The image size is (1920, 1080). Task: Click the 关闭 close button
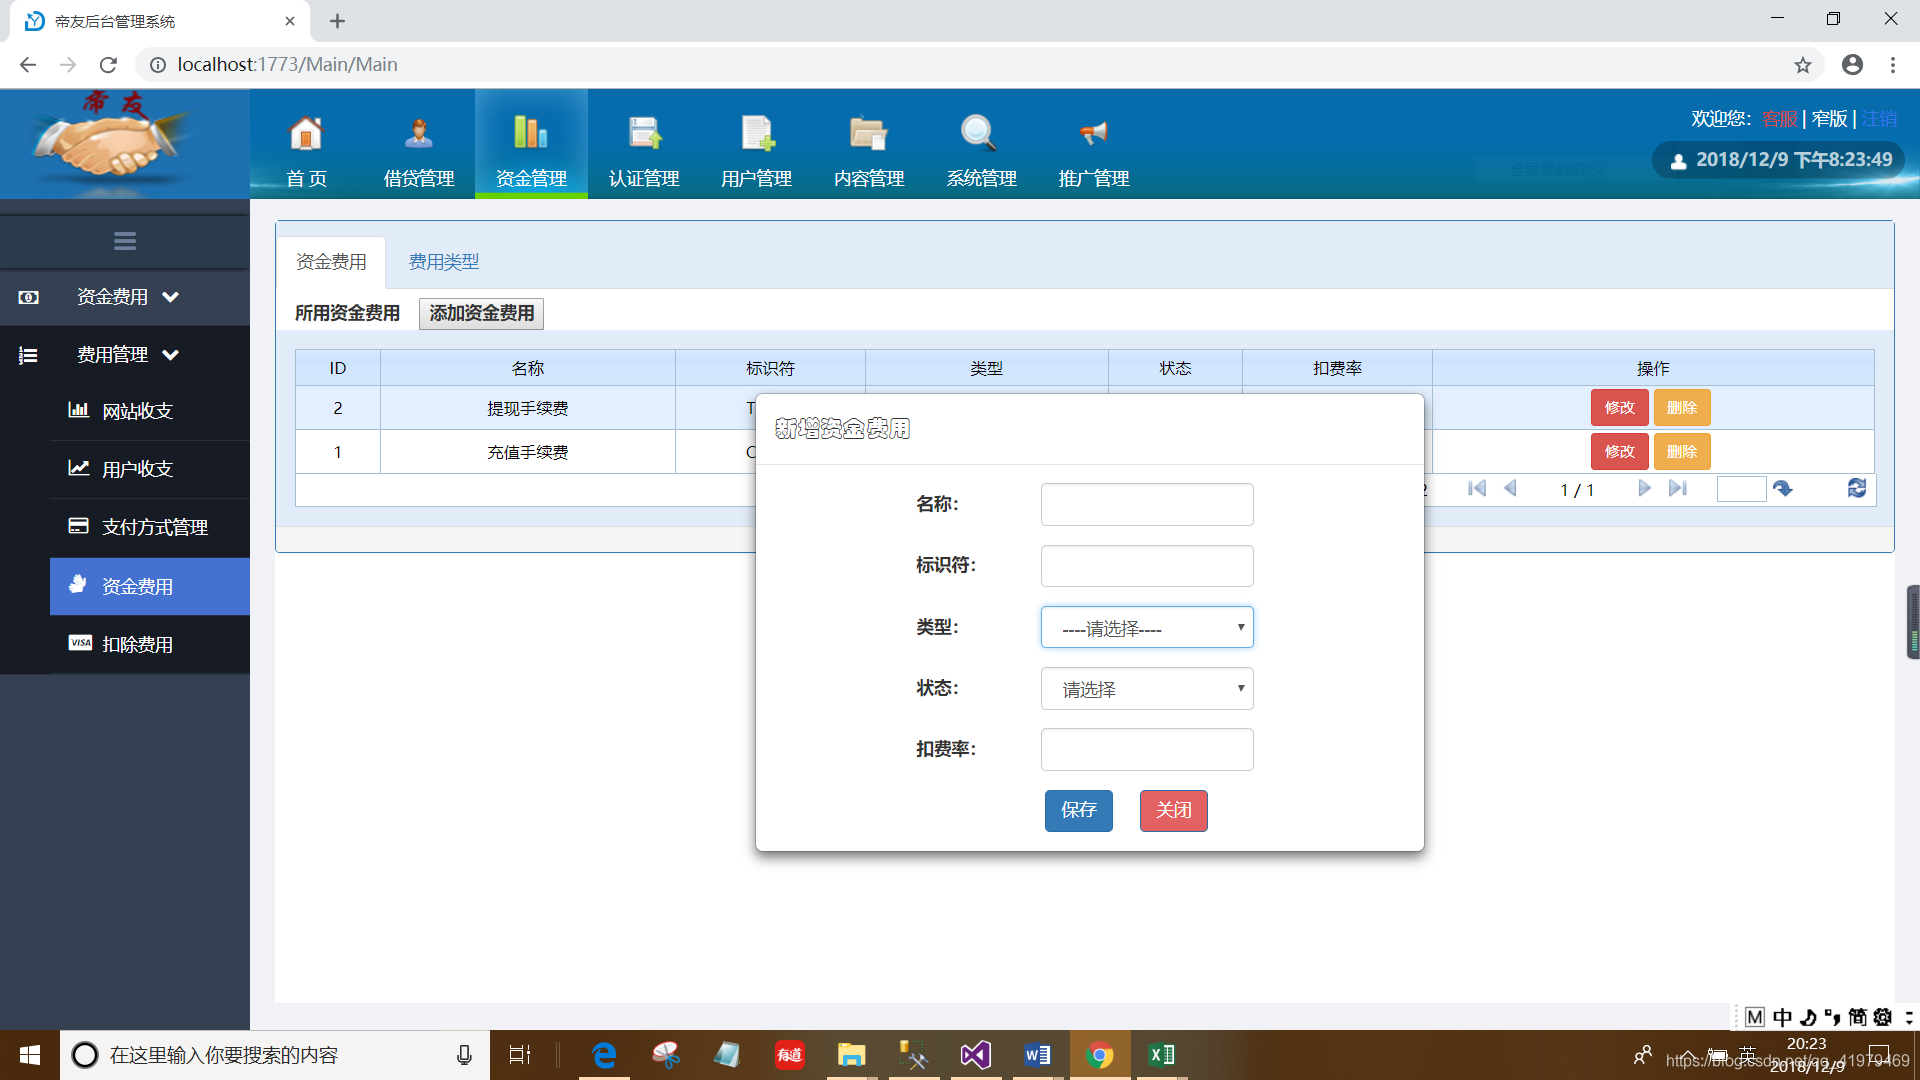(1174, 810)
